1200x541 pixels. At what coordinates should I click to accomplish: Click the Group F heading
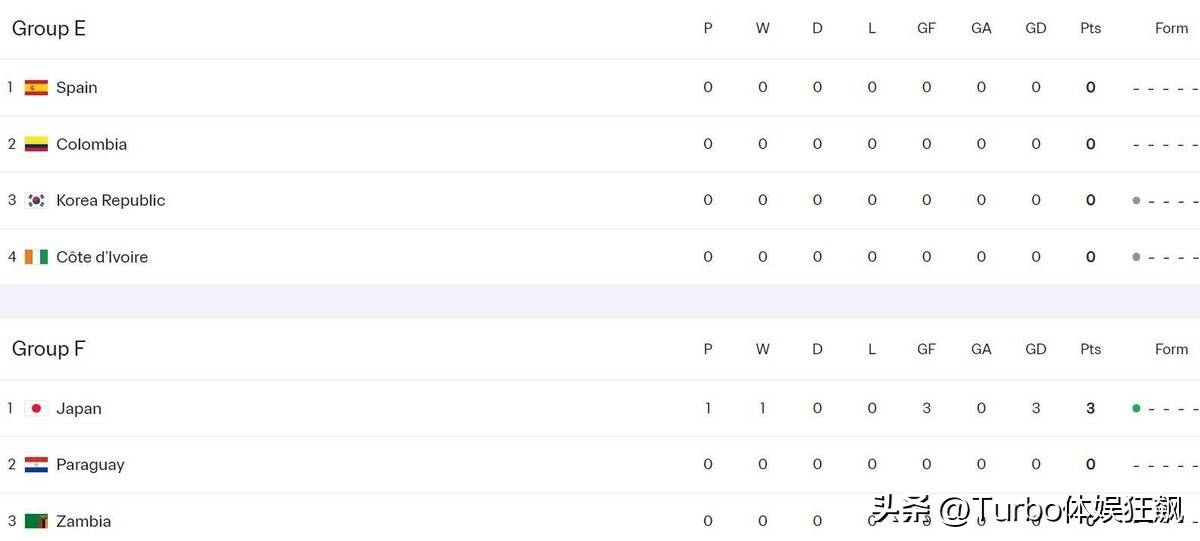[48, 348]
